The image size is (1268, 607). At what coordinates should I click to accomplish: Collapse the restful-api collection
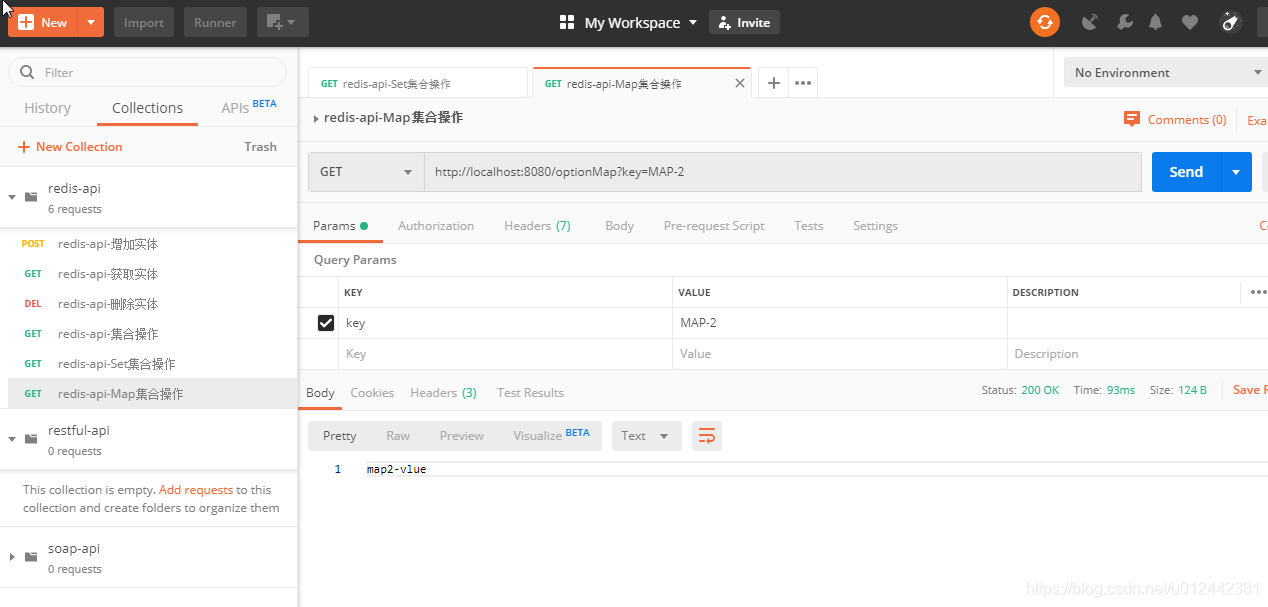point(12,439)
